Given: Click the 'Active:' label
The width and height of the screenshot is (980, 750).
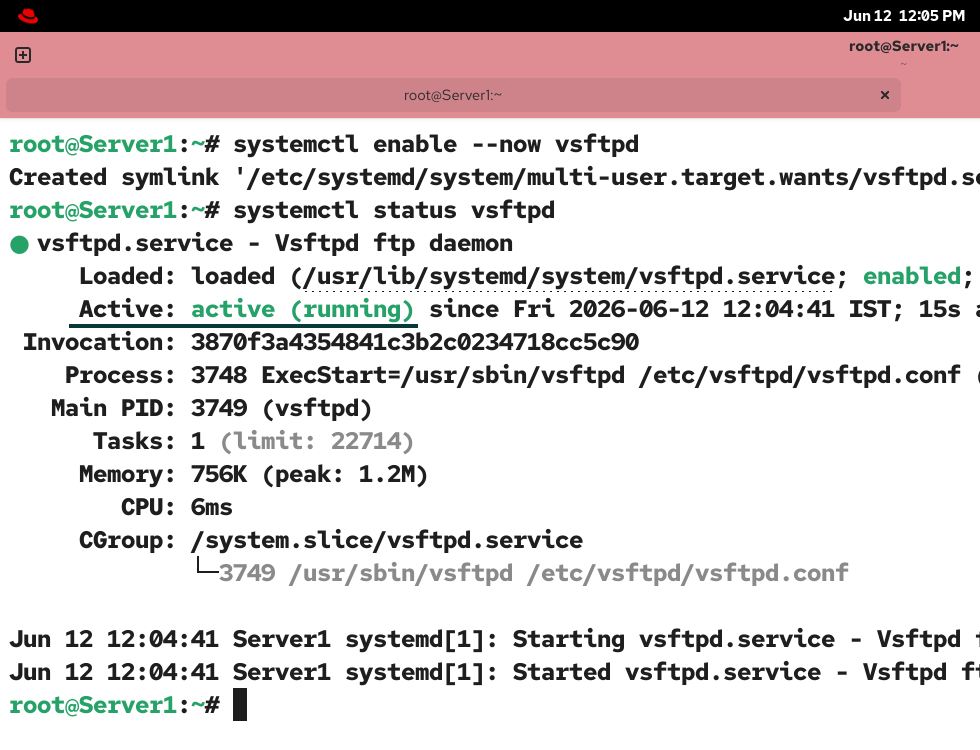Looking at the screenshot, I should pos(127,309).
